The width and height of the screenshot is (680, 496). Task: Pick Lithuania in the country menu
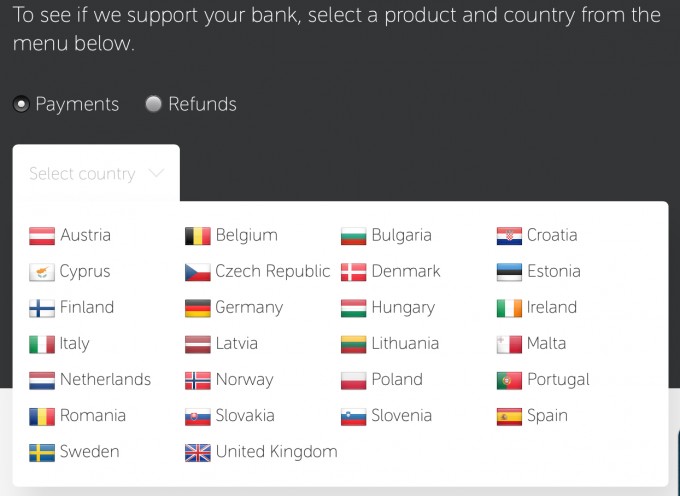click(x=390, y=344)
